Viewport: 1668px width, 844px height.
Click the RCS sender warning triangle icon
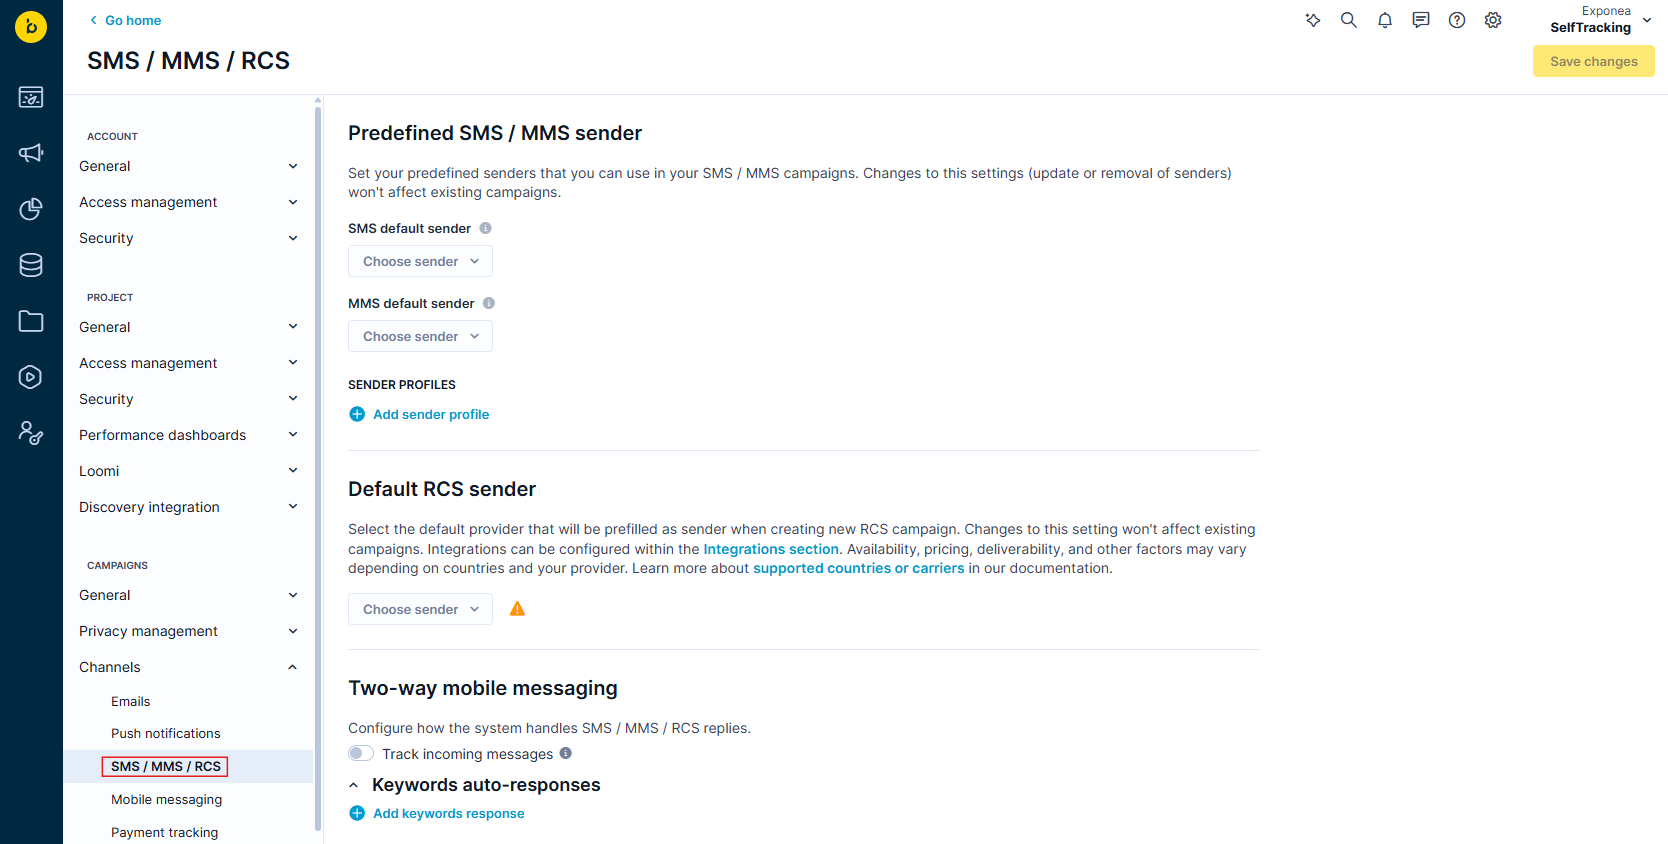517,609
